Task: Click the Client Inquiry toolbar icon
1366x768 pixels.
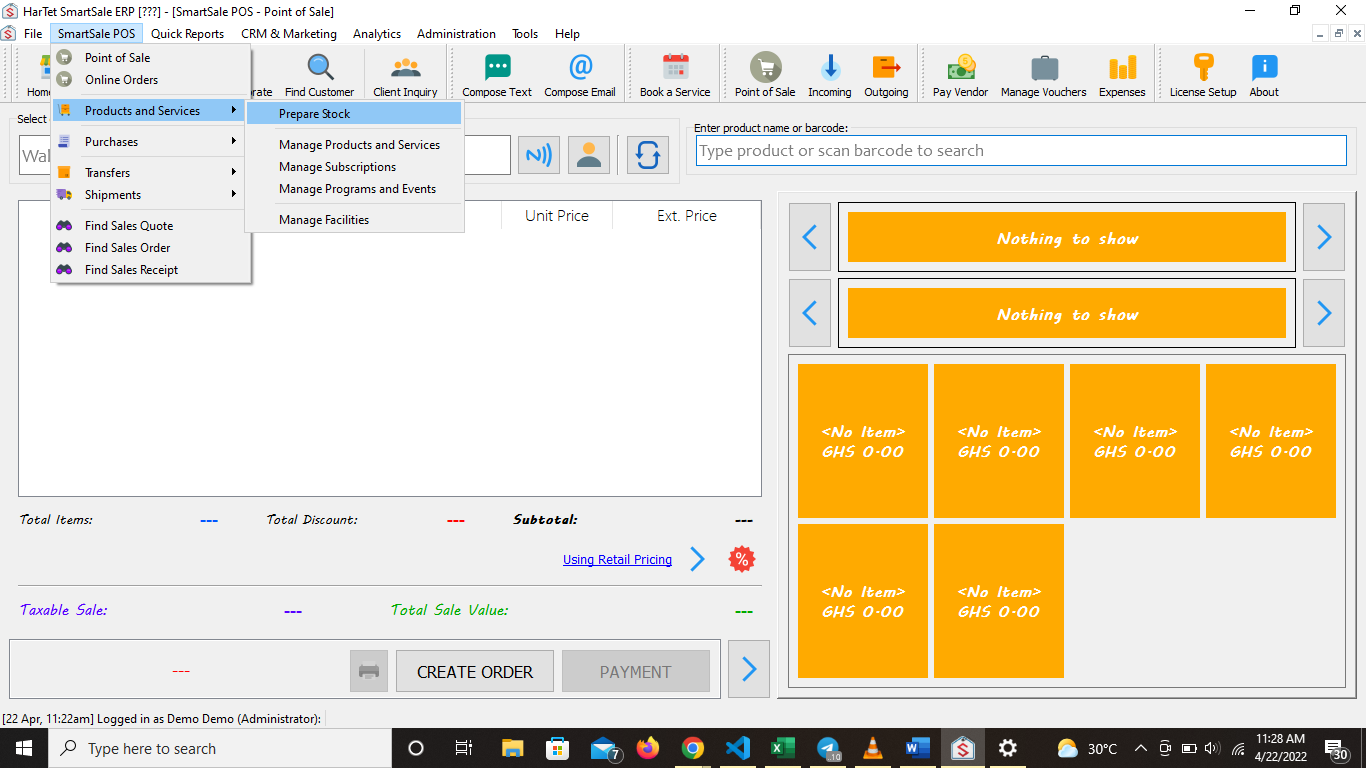Action: click(x=405, y=75)
